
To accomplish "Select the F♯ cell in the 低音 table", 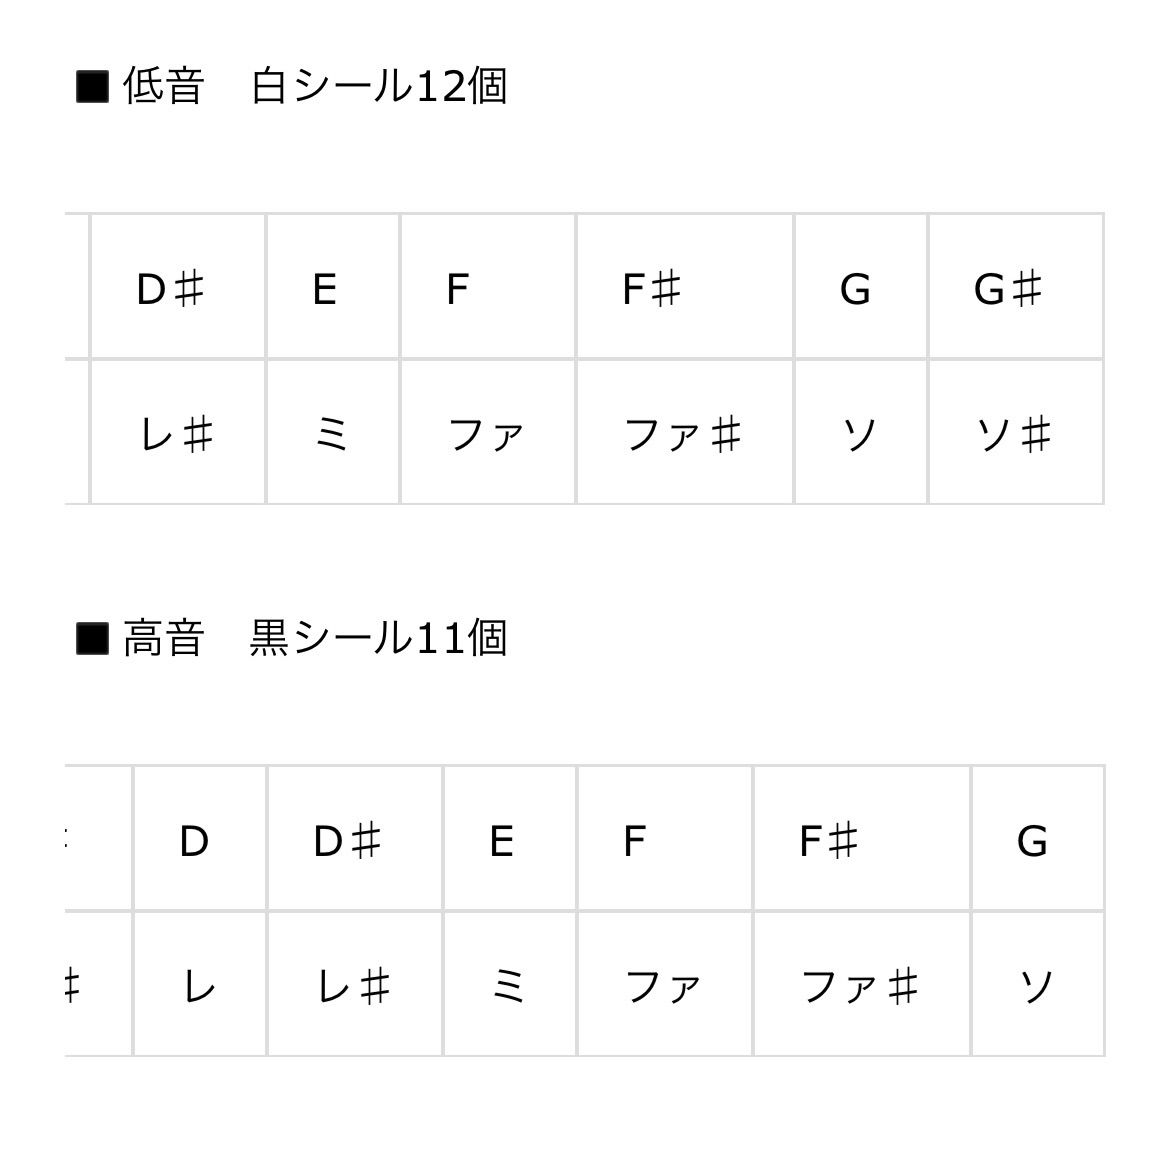I will (x=685, y=288).
